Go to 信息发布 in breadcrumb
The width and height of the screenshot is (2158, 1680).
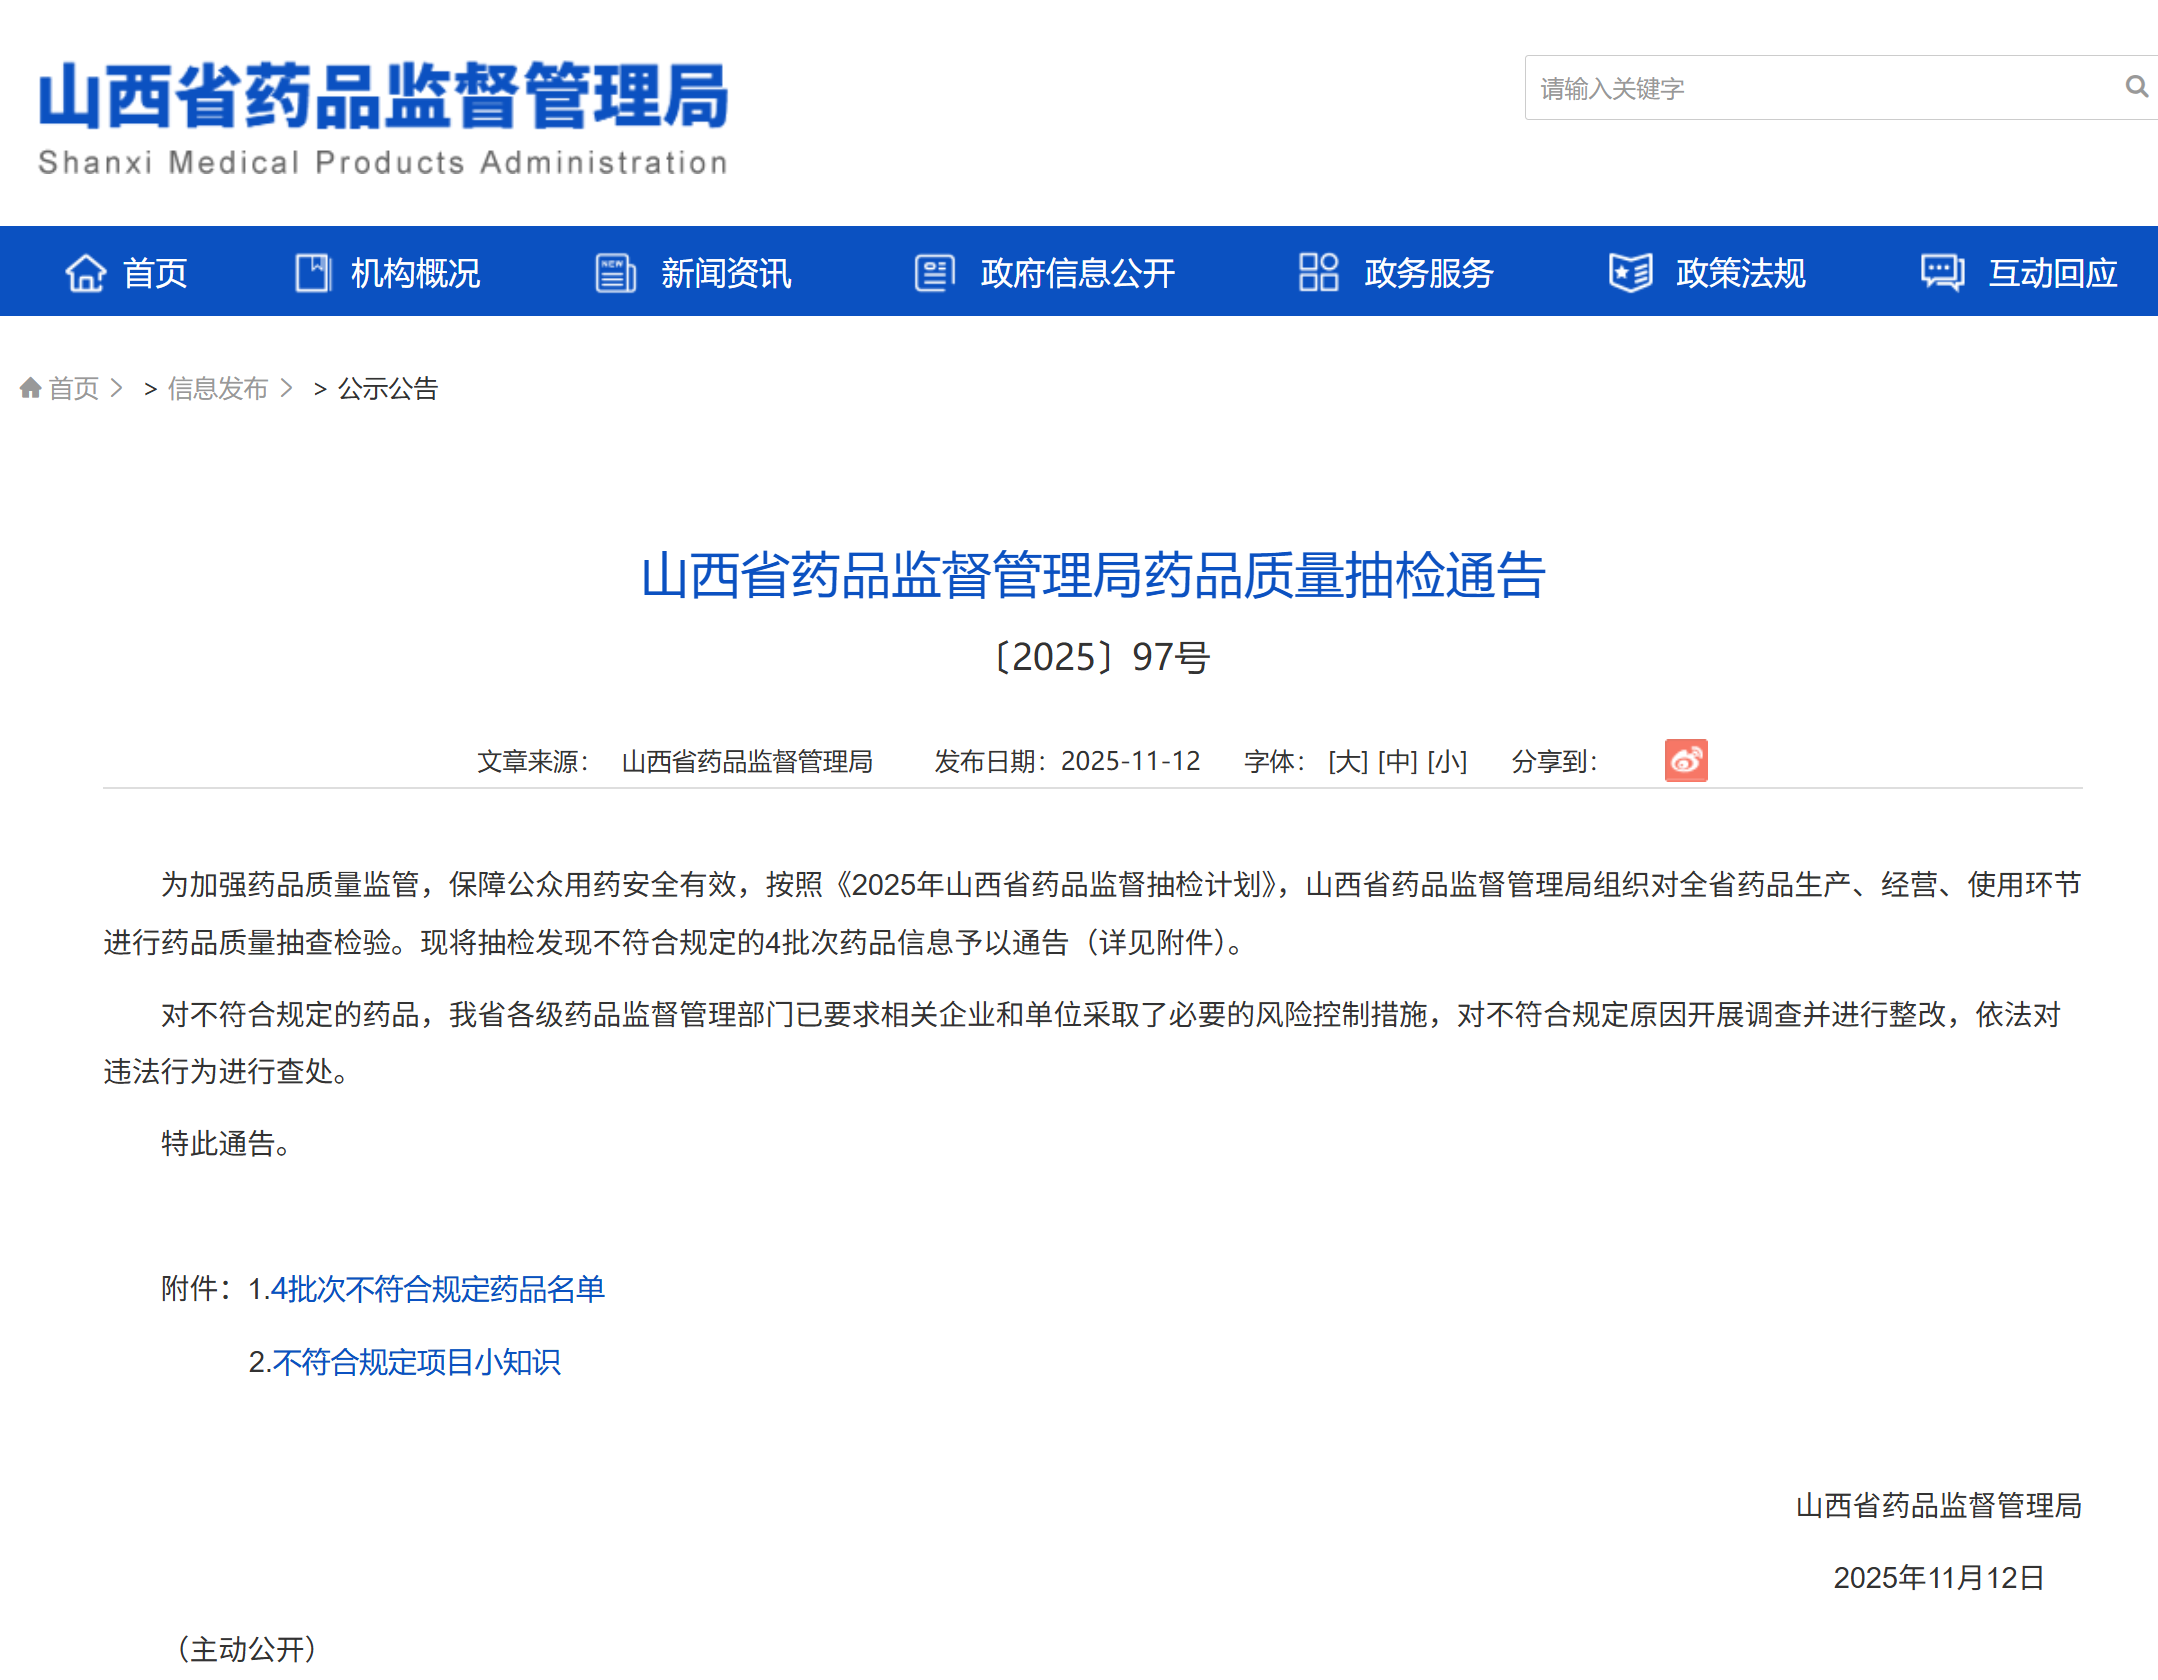217,388
